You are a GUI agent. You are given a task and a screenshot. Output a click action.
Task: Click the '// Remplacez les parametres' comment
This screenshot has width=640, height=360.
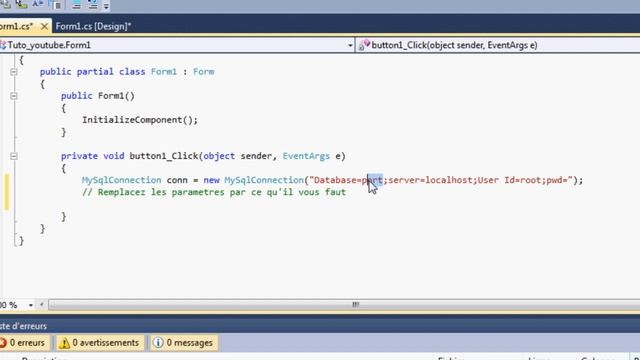214,192
